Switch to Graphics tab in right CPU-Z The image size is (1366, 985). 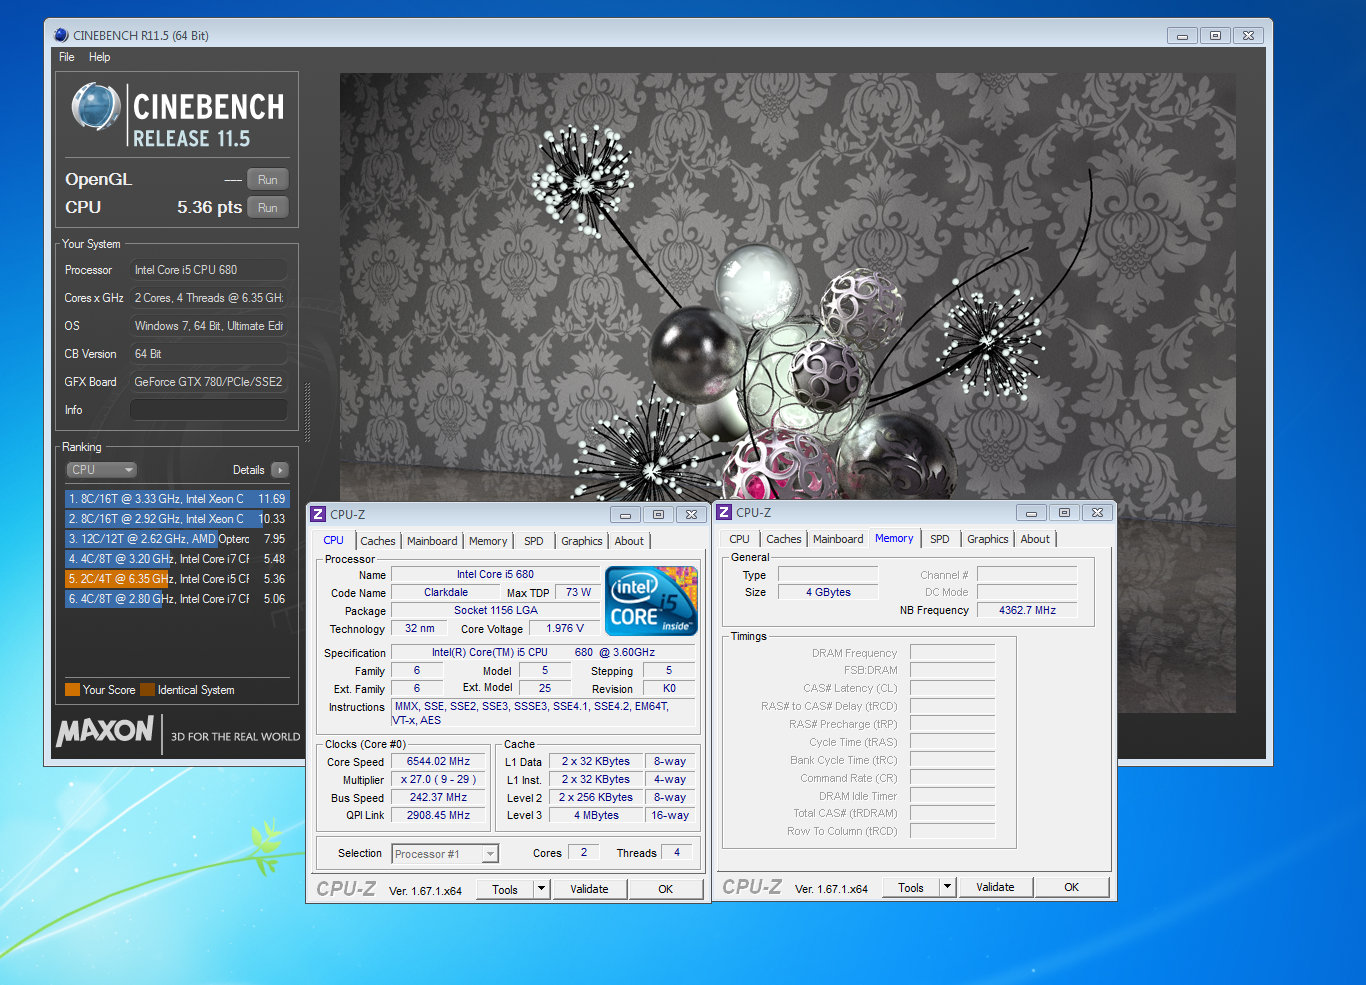pyautogui.click(x=988, y=539)
